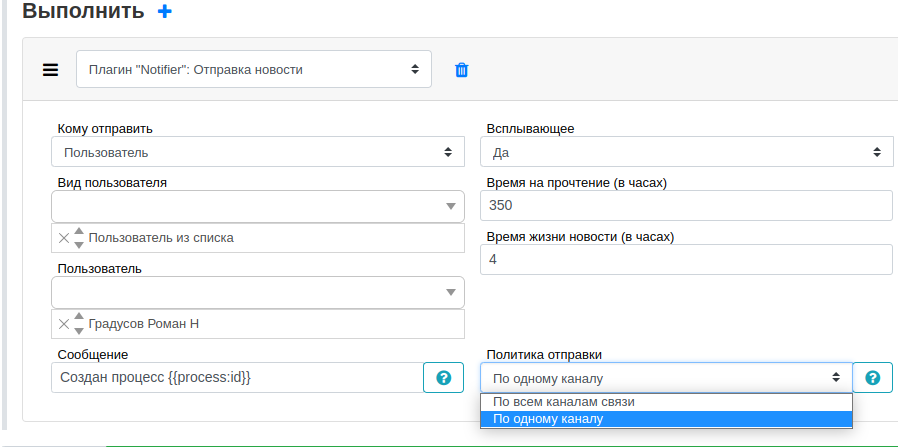Edit the 'Время жизни новости' field showing 4
The height and width of the screenshot is (447, 898).
tap(686, 260)
